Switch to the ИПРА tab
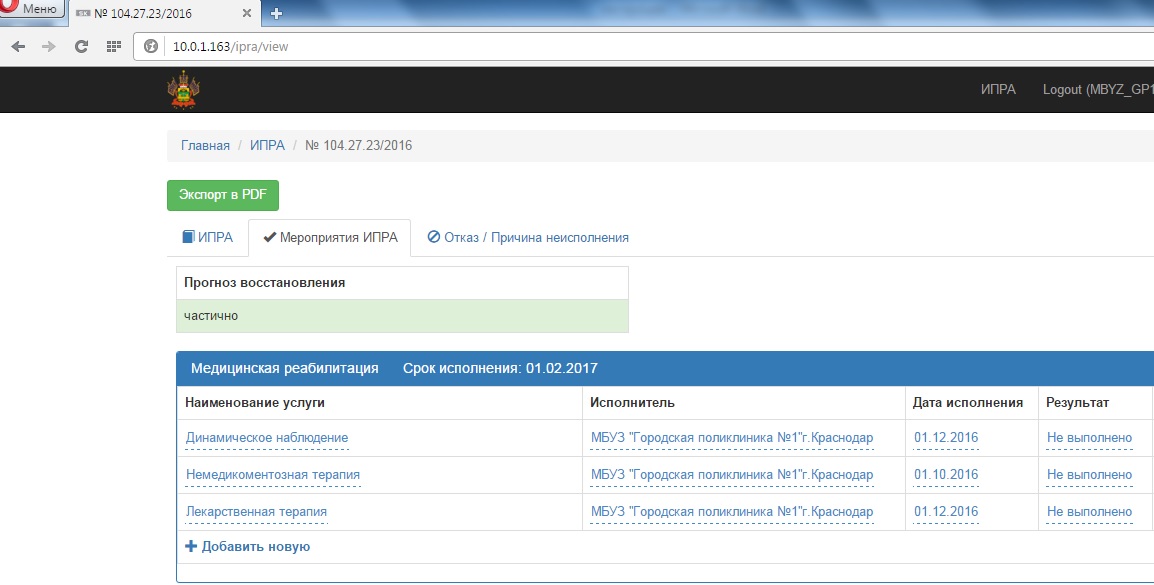 pos(207,238)
